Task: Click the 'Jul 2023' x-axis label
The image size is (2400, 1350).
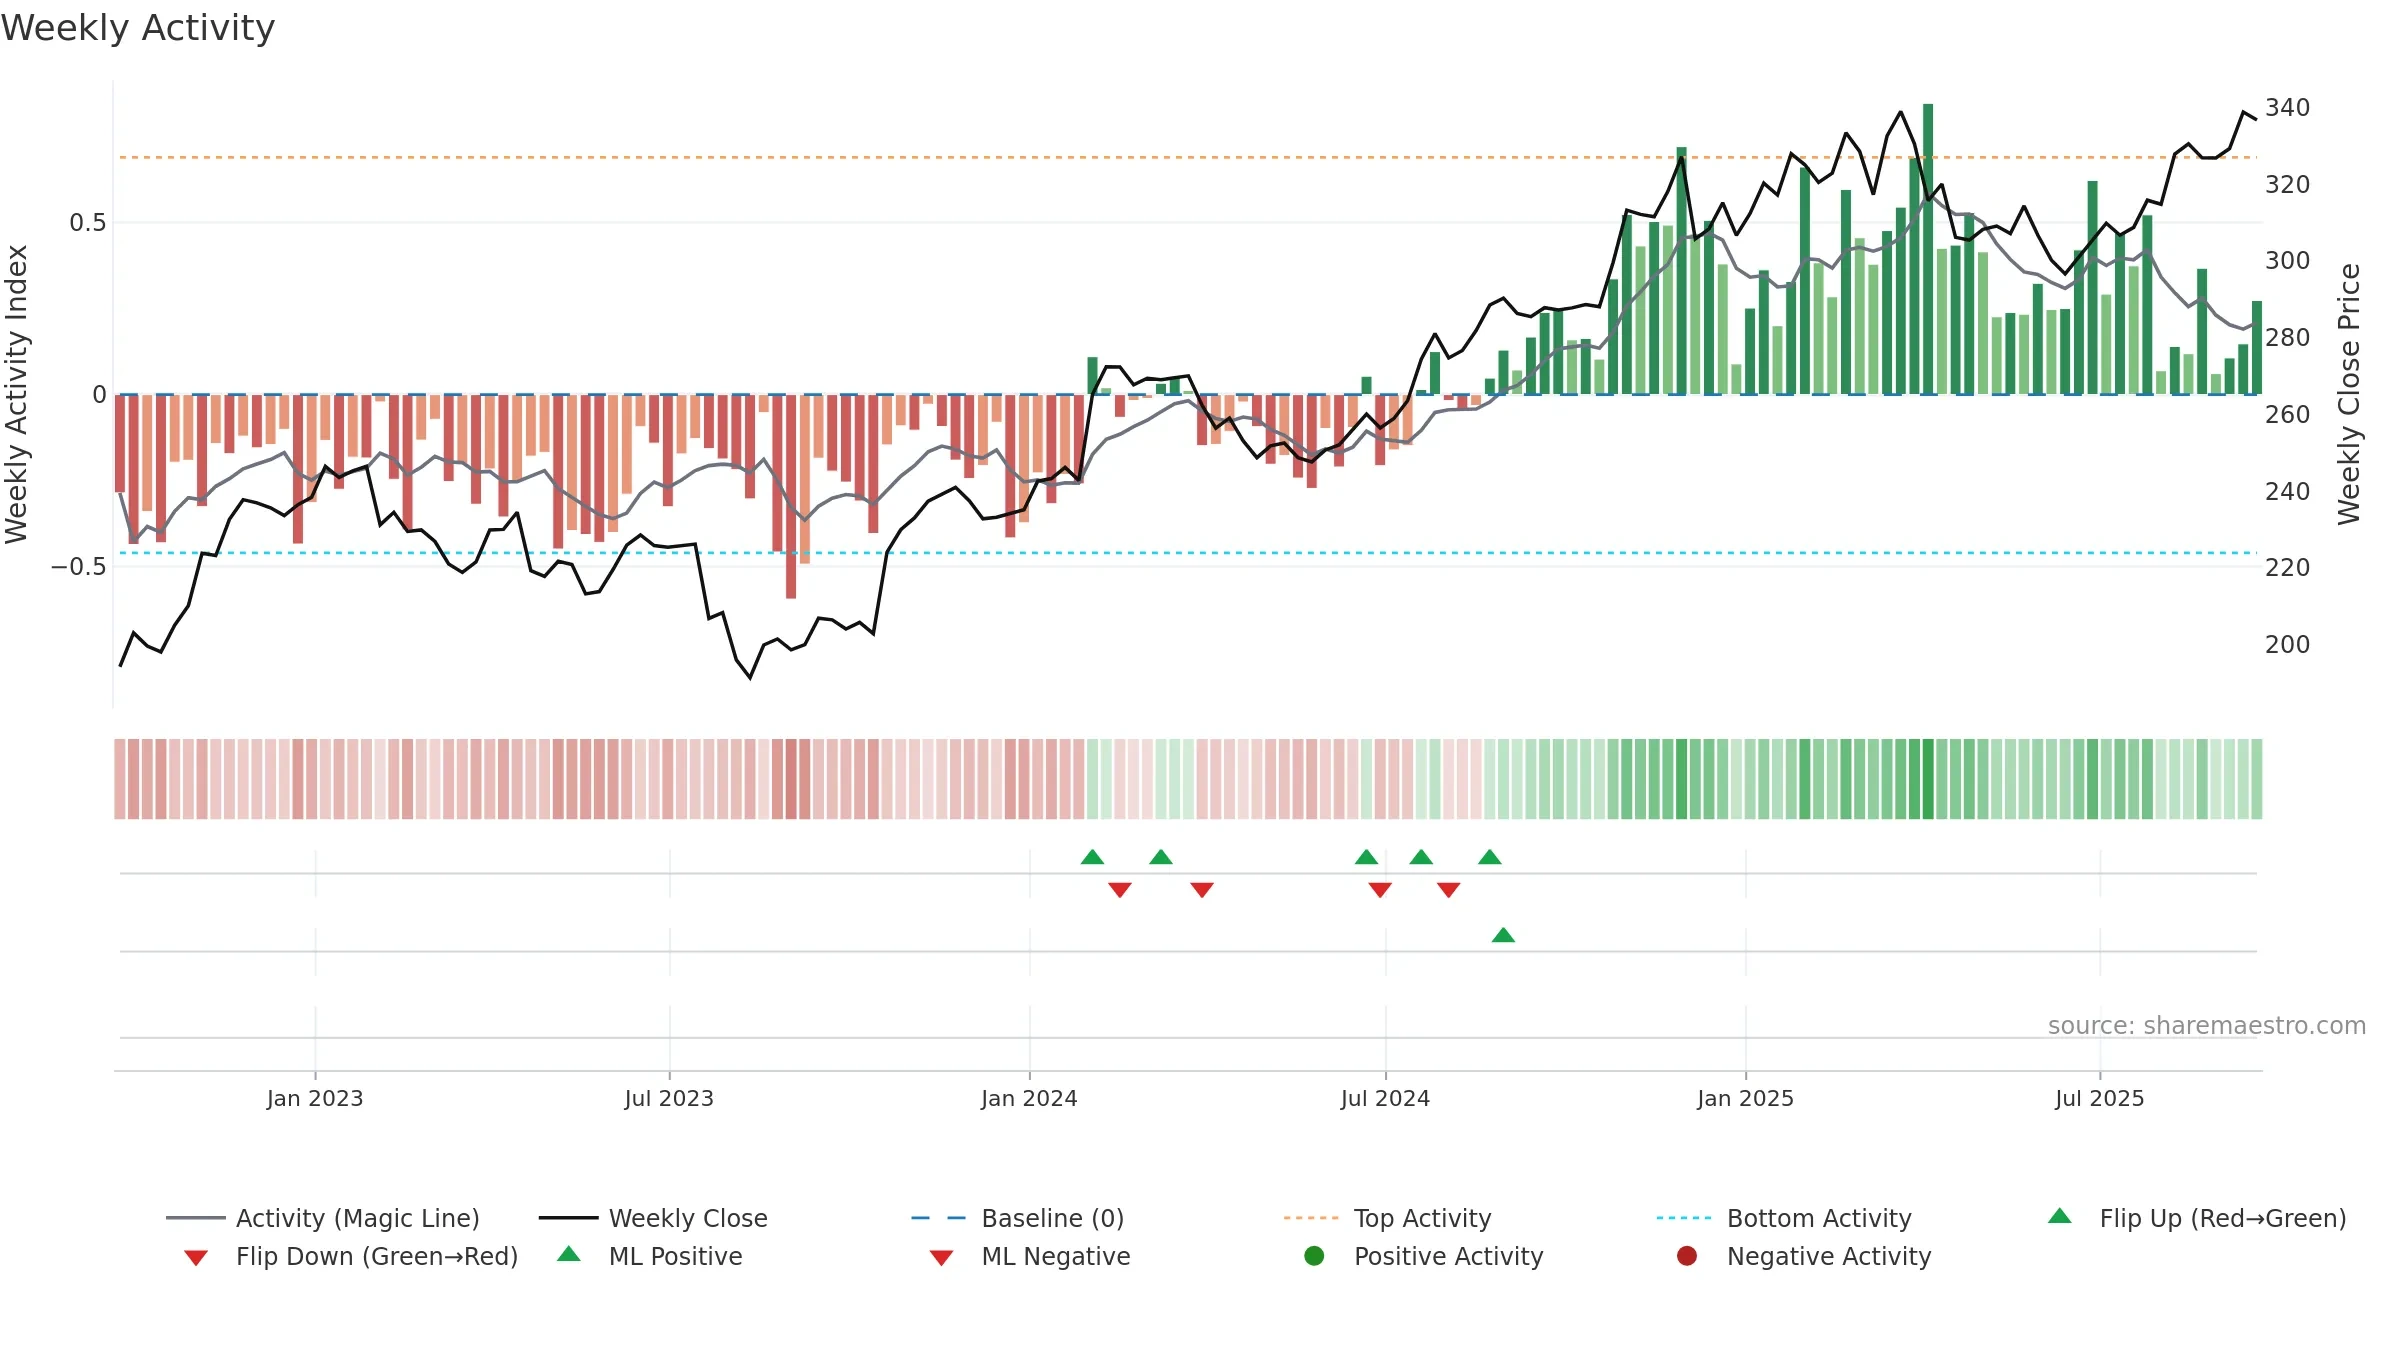Action: [x=669, y=1099]
